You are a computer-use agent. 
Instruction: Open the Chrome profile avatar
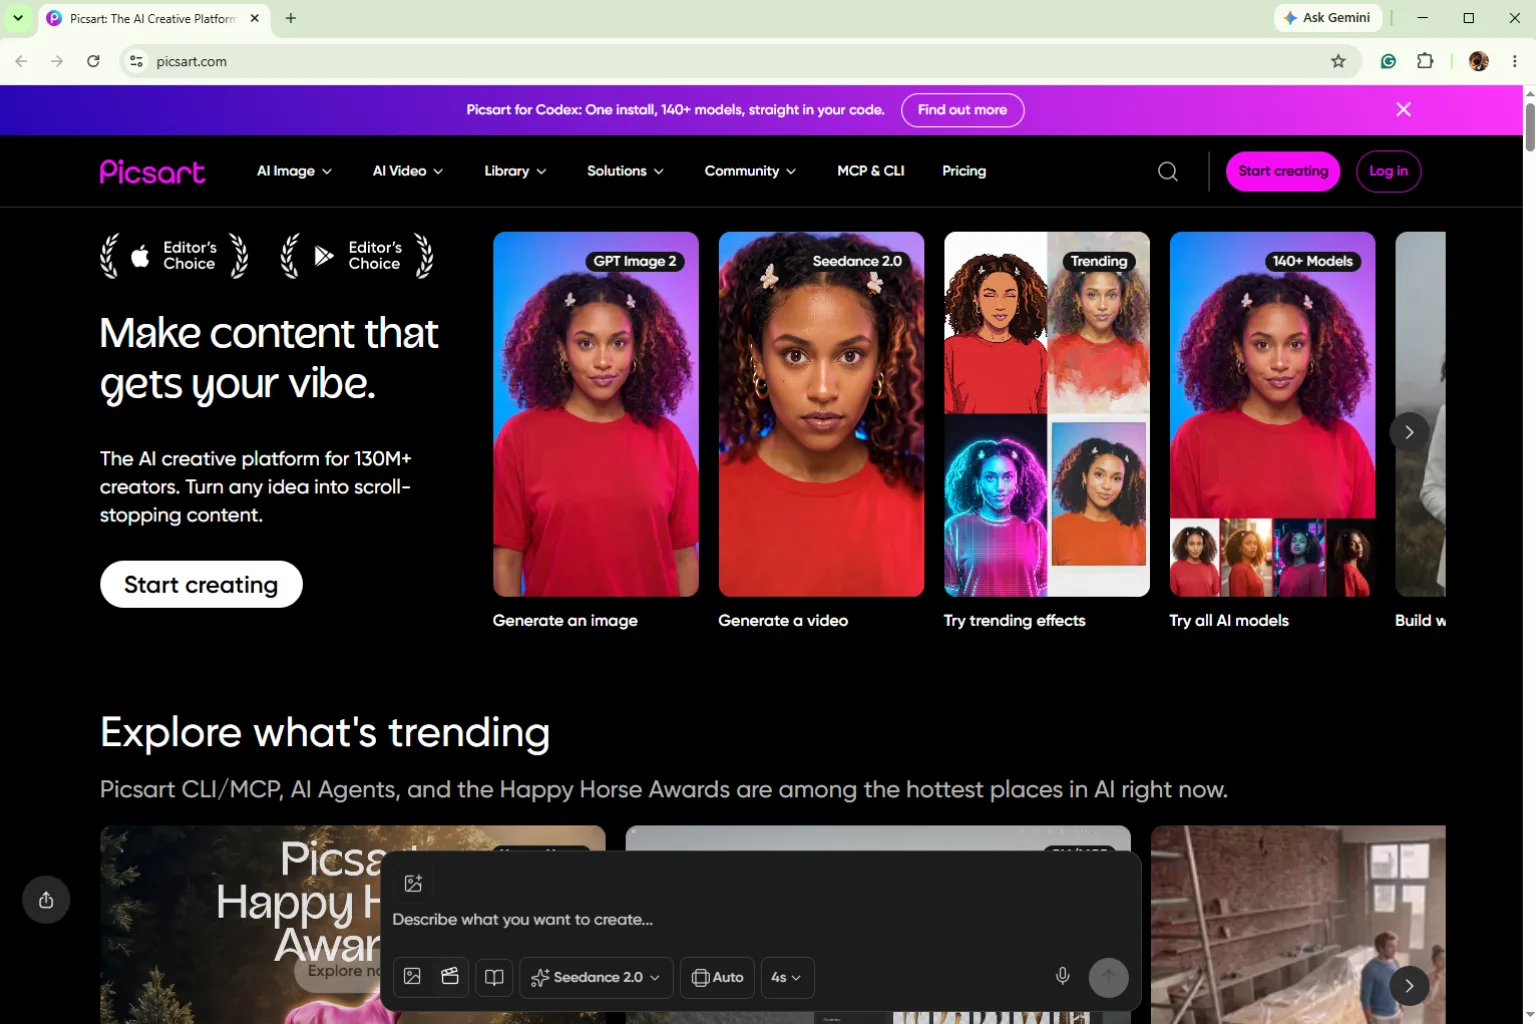[x=1479, y=61]
